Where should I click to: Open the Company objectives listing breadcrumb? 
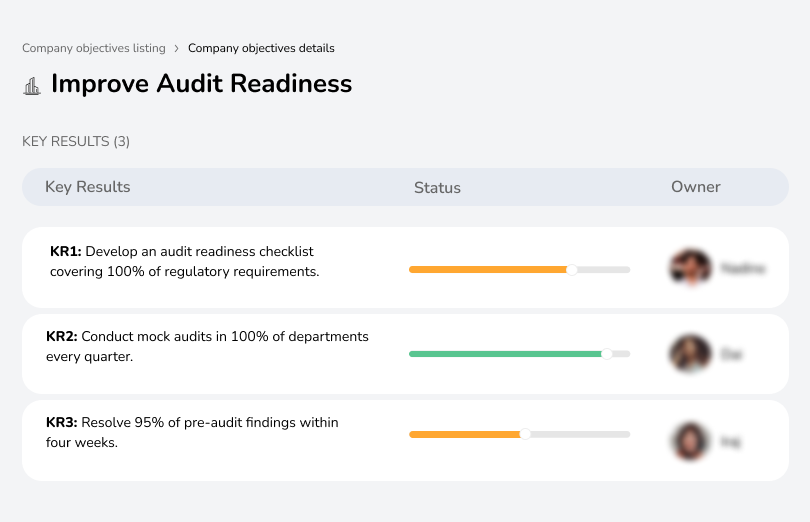(94, 48)
